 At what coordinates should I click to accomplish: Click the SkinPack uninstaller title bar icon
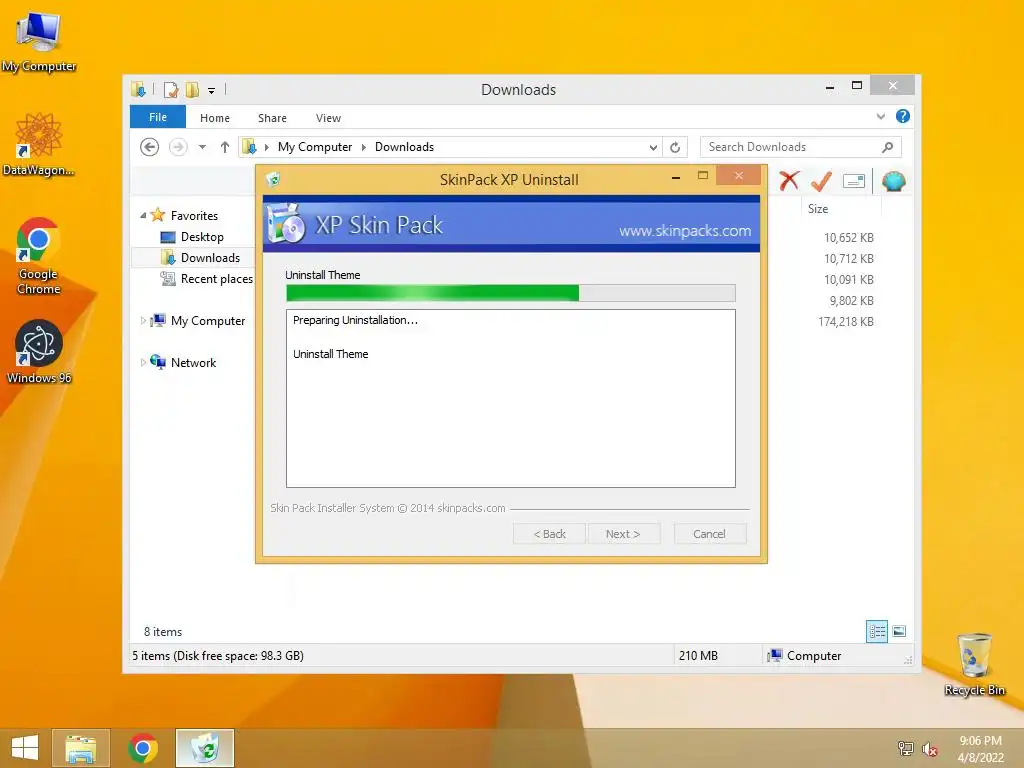coord(273,179)
